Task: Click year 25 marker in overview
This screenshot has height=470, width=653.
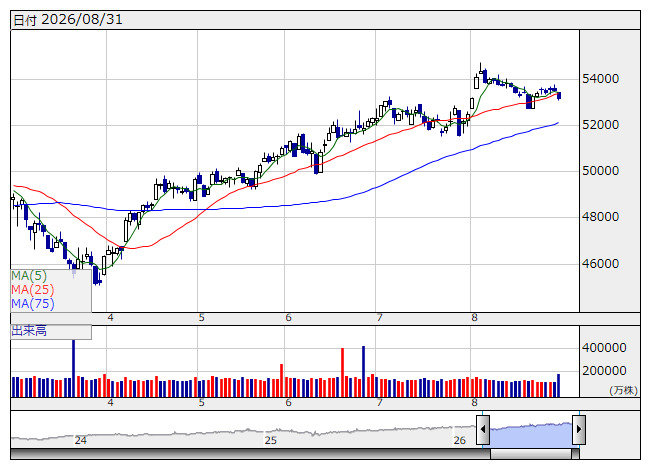Action: click(271, 440)
